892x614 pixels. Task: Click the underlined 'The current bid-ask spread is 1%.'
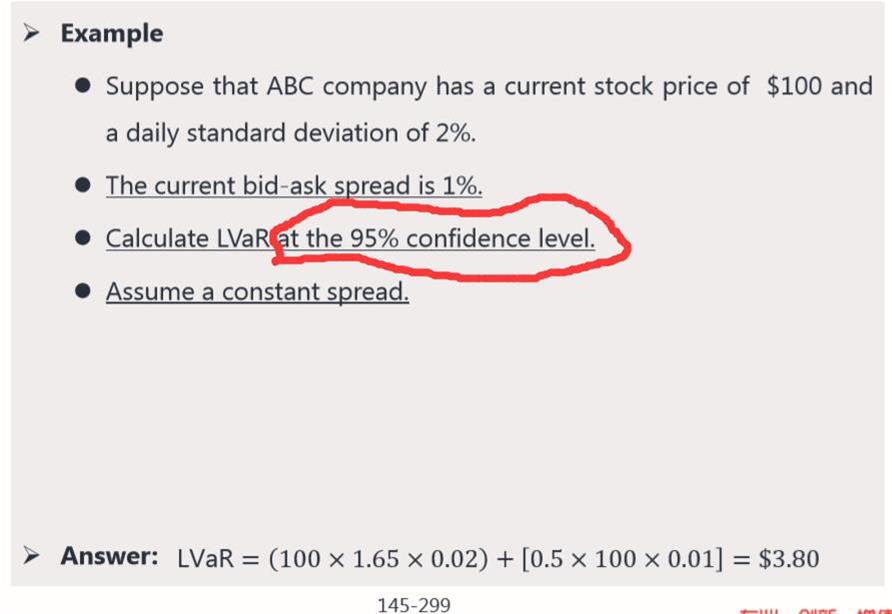click(294, 186)
